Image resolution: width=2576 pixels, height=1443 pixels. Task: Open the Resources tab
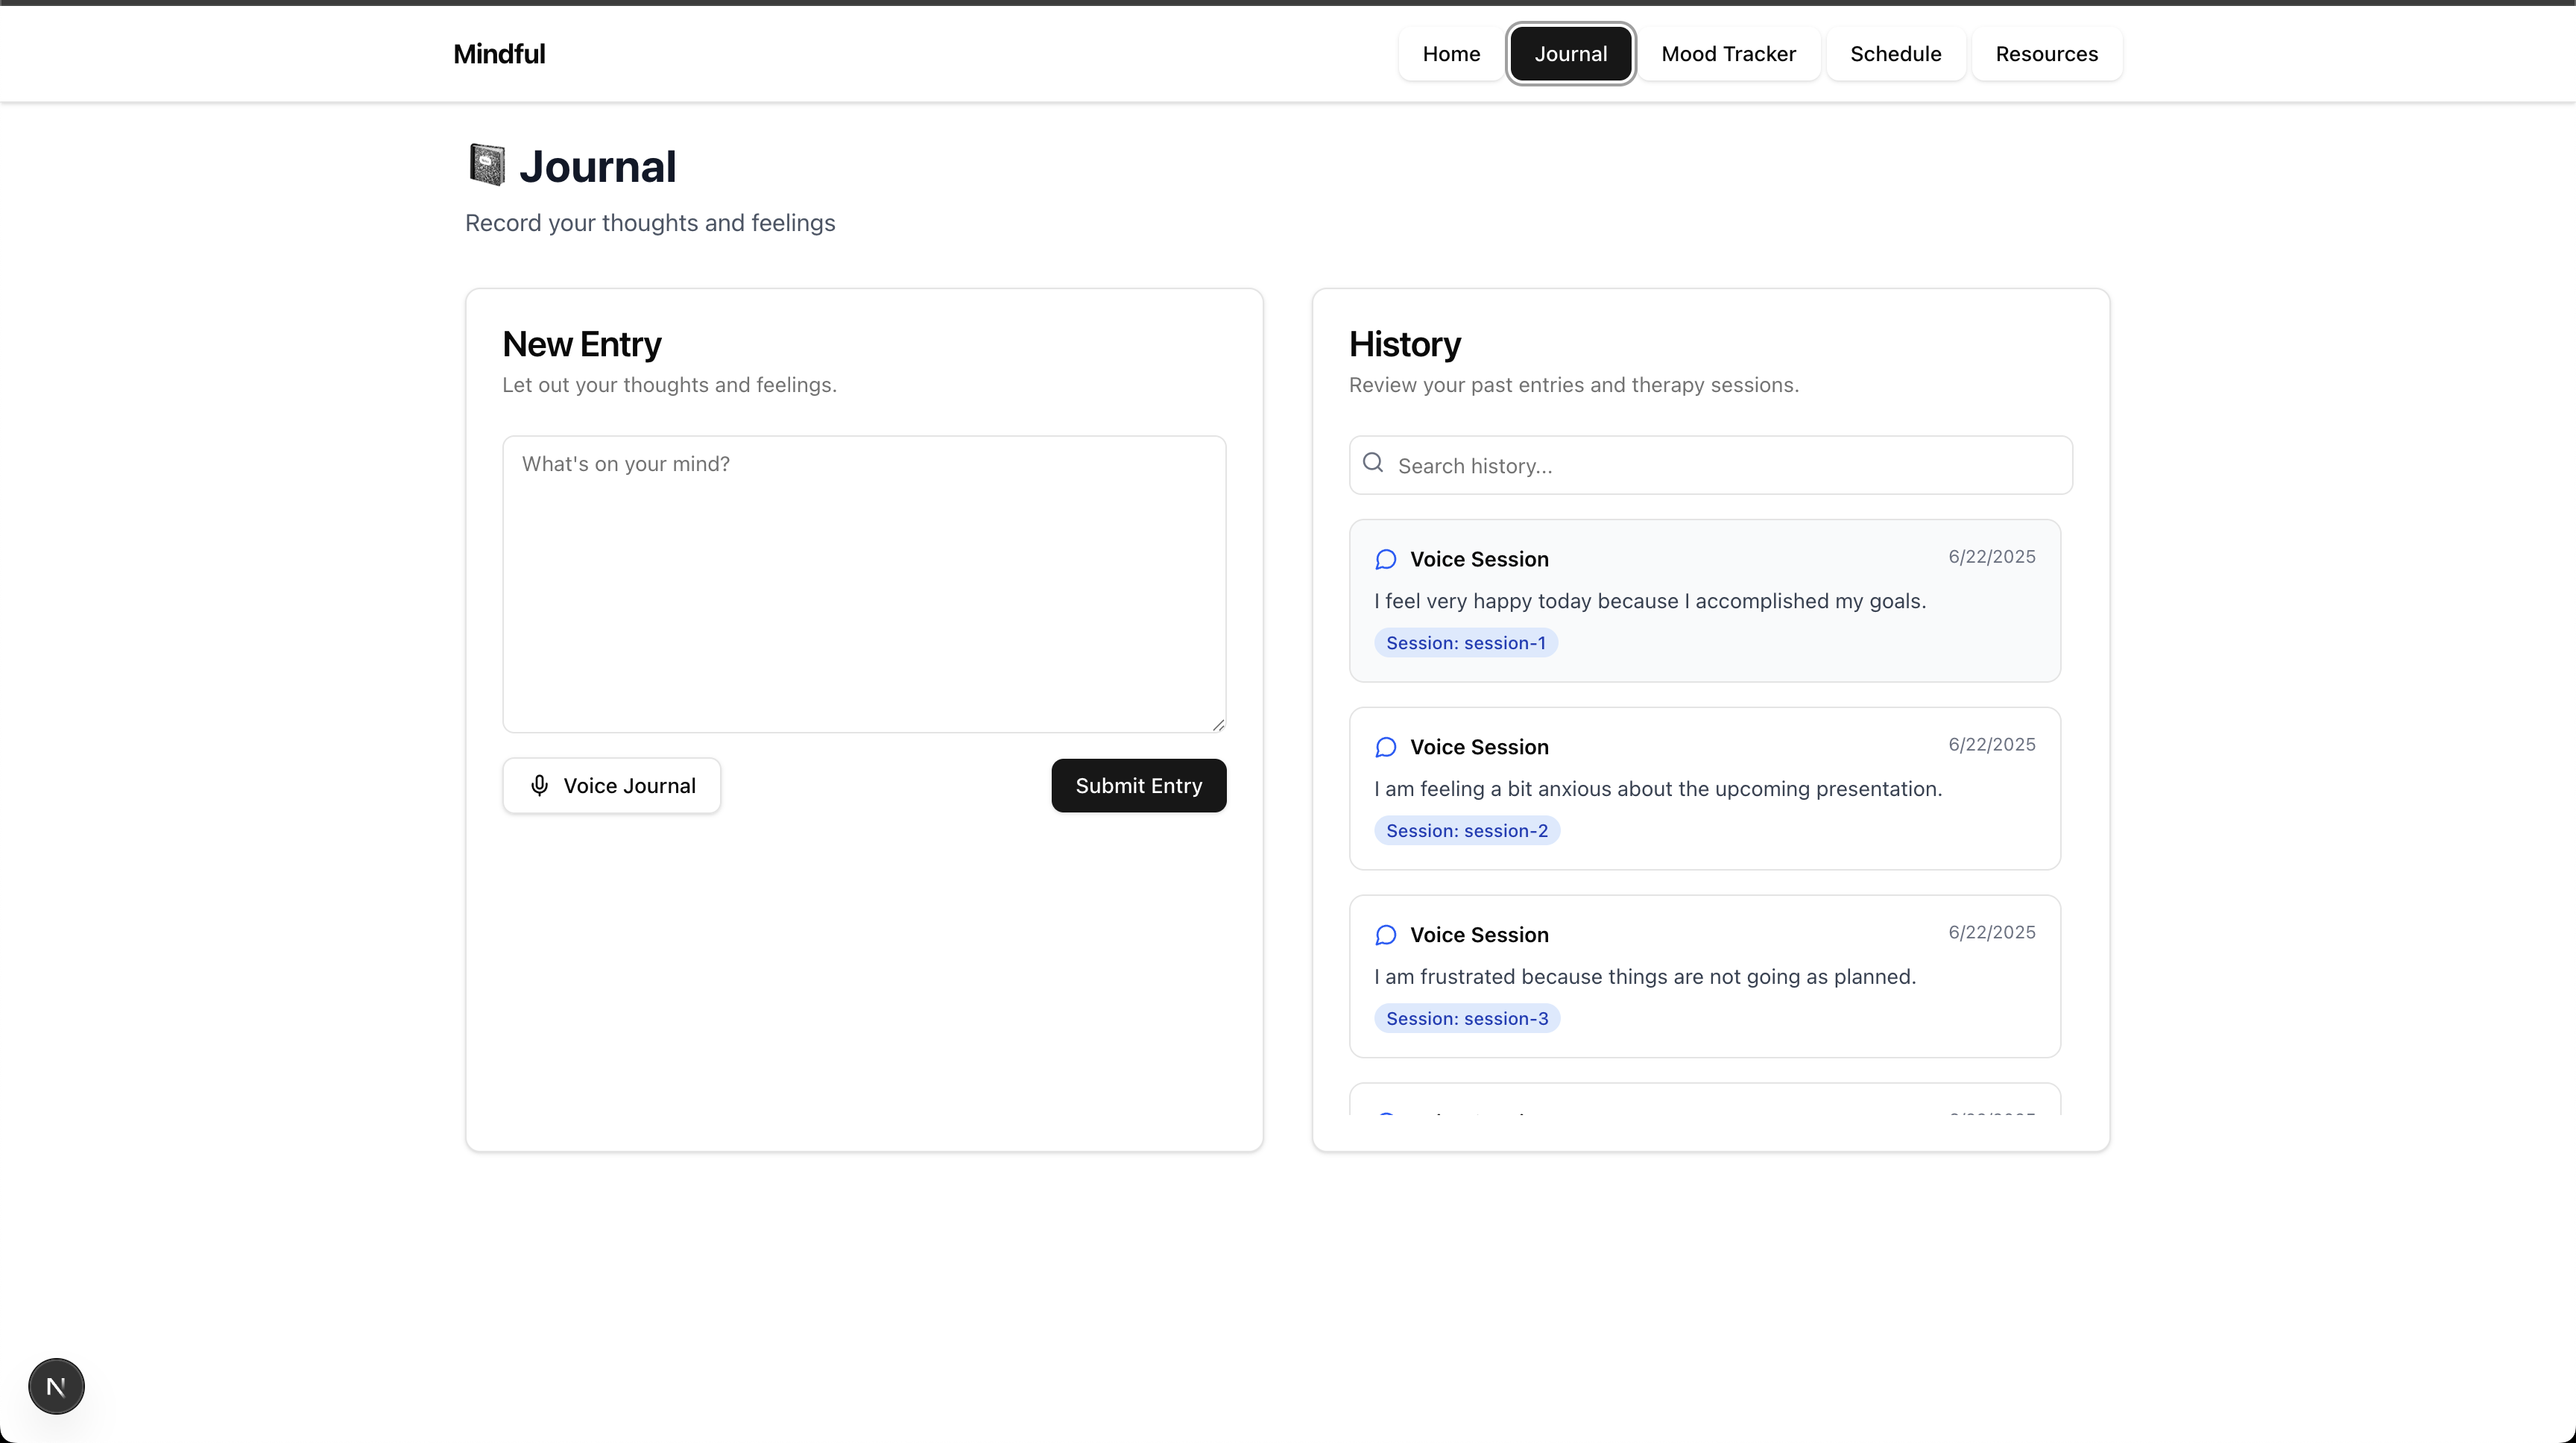pos(2046,54)
